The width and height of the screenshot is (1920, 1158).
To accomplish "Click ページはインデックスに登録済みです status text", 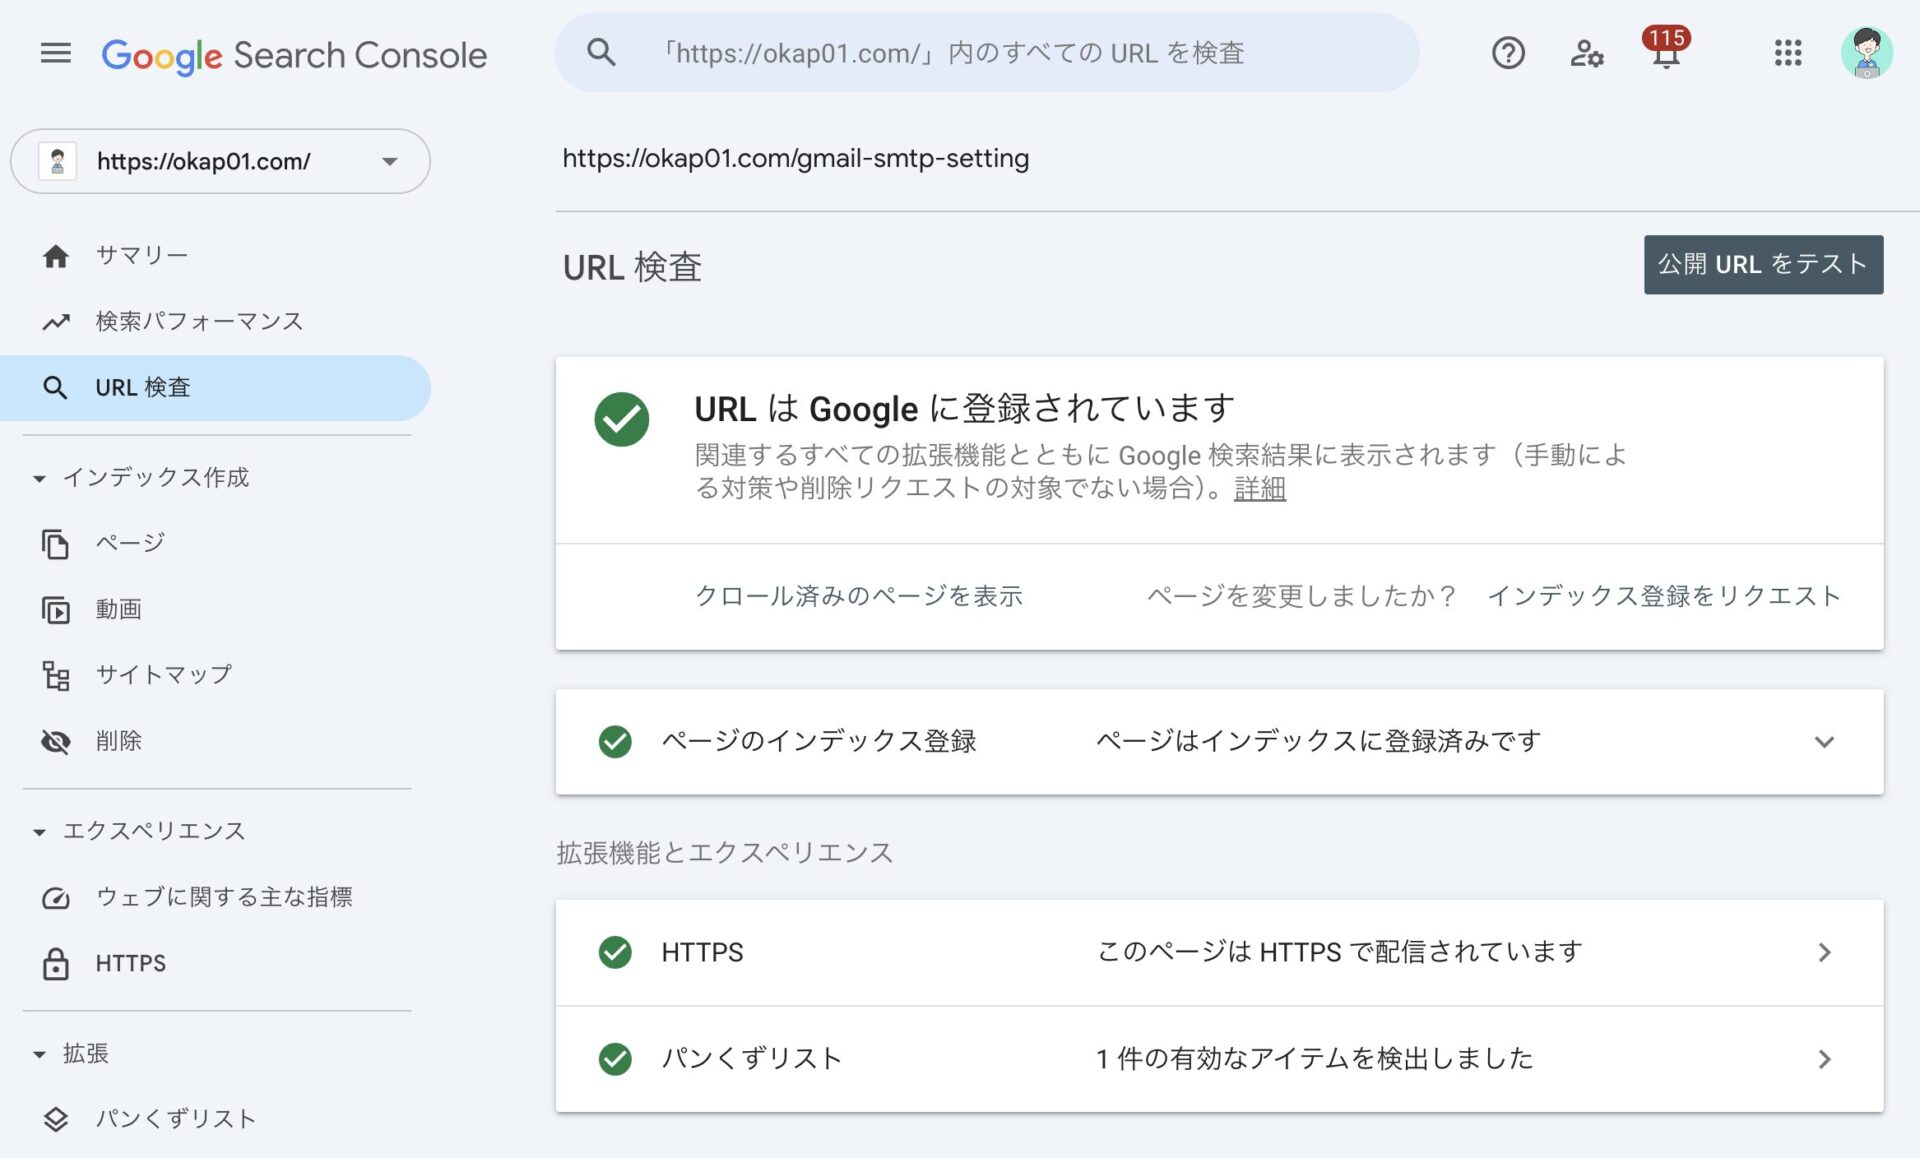I will pos(1318,742).
